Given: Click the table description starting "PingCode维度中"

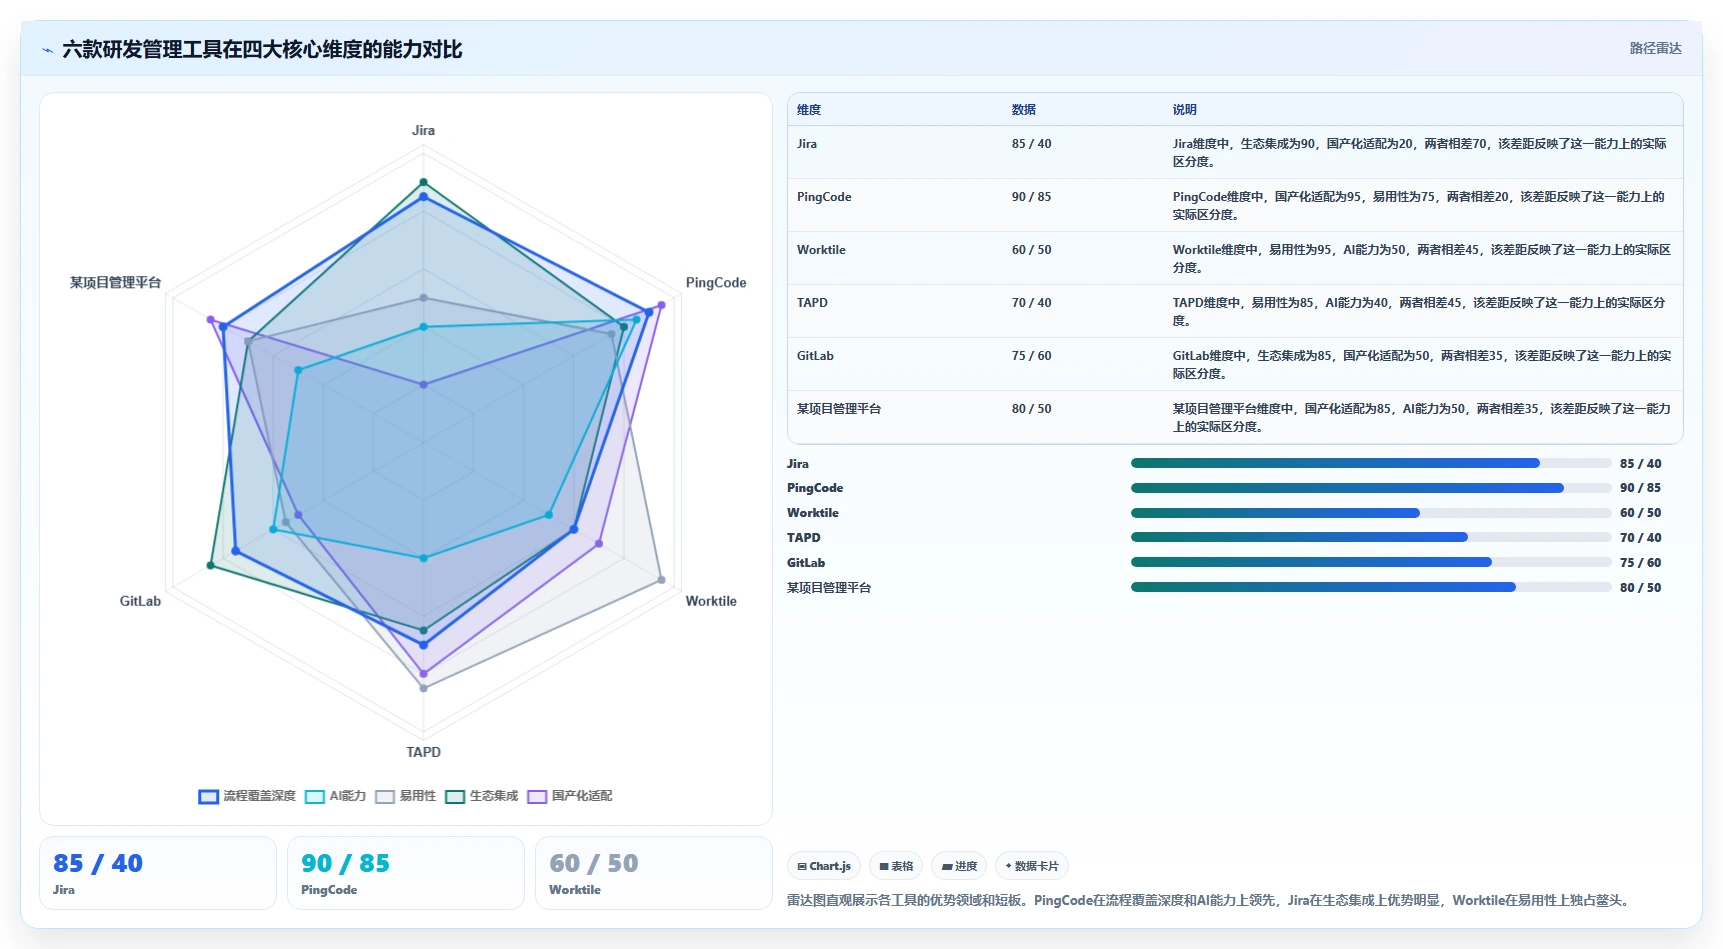Looking at the screenshot, I should pyautogui.click(x=1419, y=206).
